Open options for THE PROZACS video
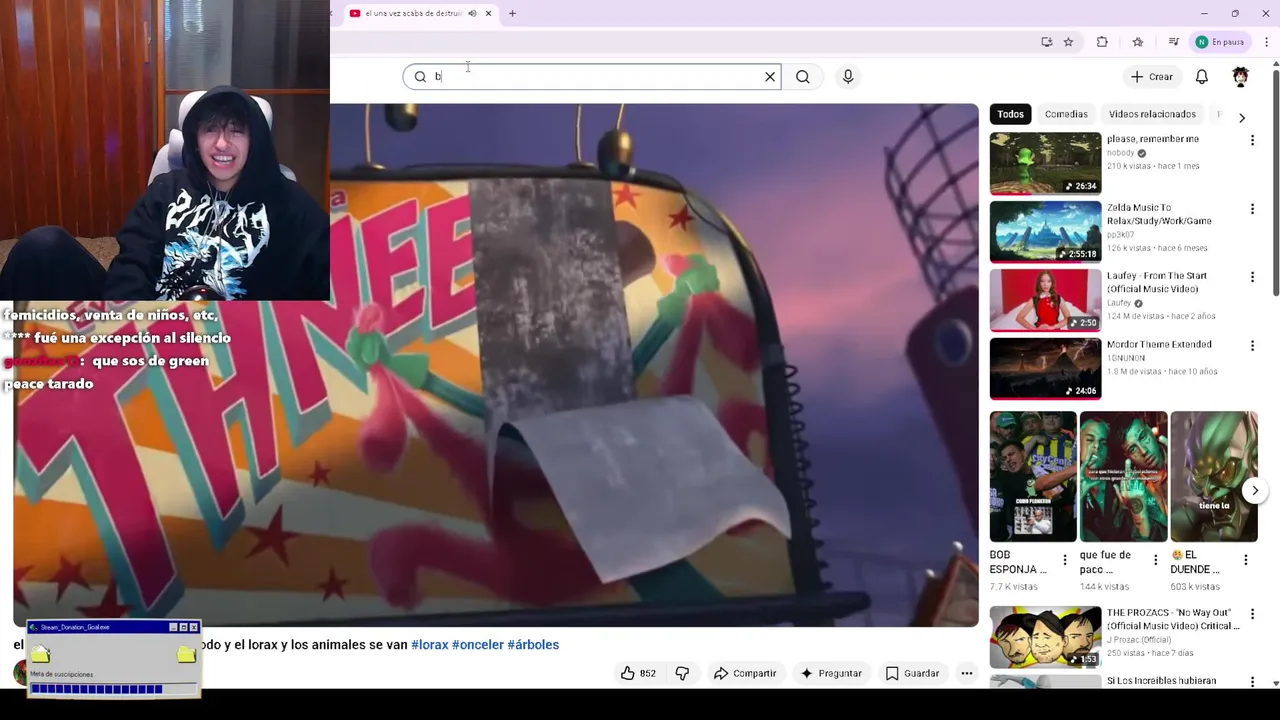 click(1252, 614)
